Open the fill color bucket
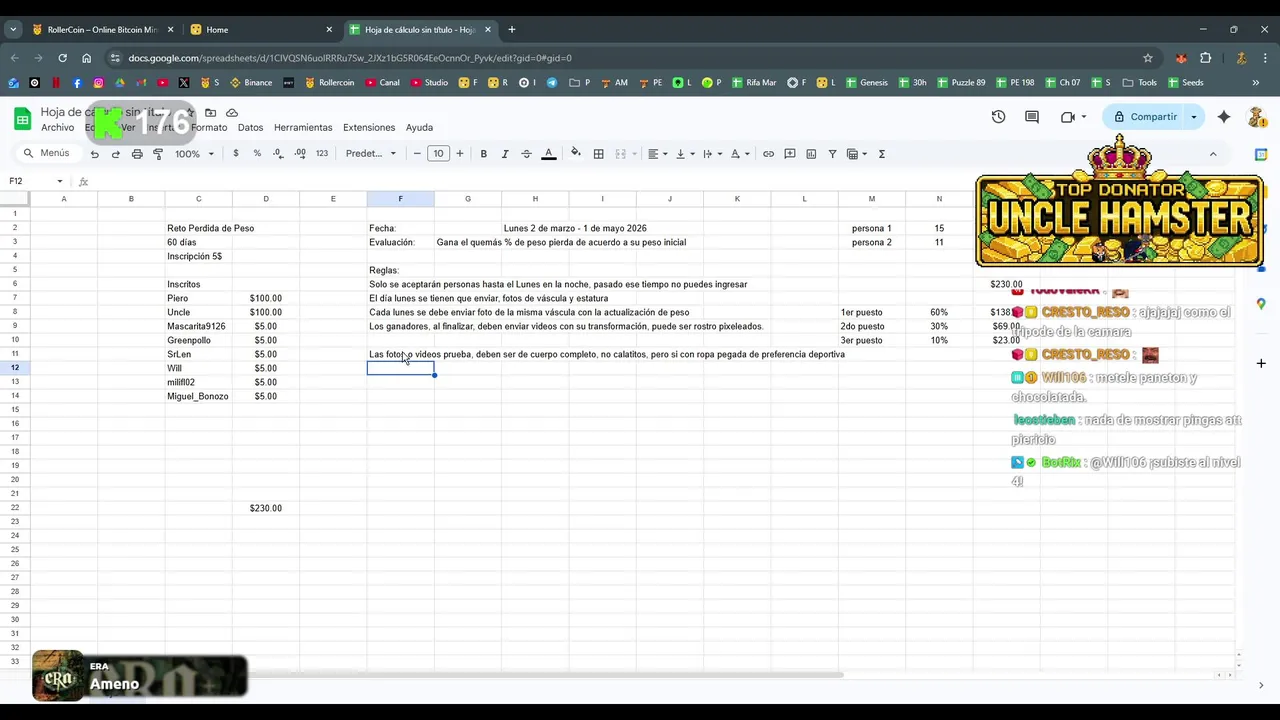Image resolution: width=1280 pixels, height=720 pixels. tap(575, 154)
